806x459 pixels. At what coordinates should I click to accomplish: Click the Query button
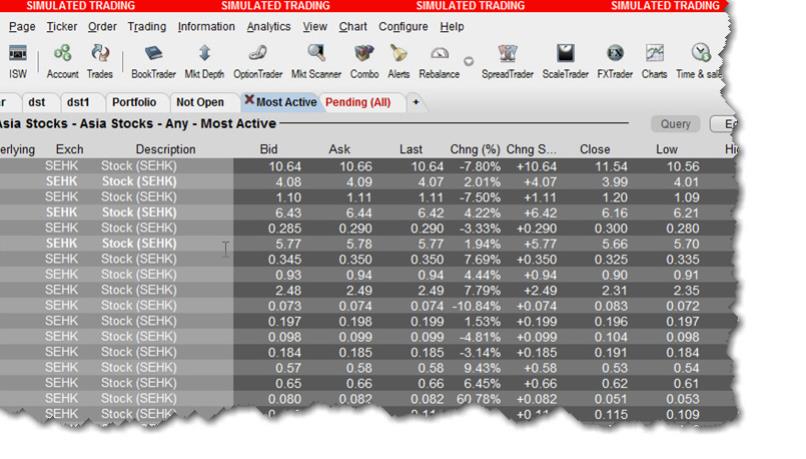pos(677,125)
